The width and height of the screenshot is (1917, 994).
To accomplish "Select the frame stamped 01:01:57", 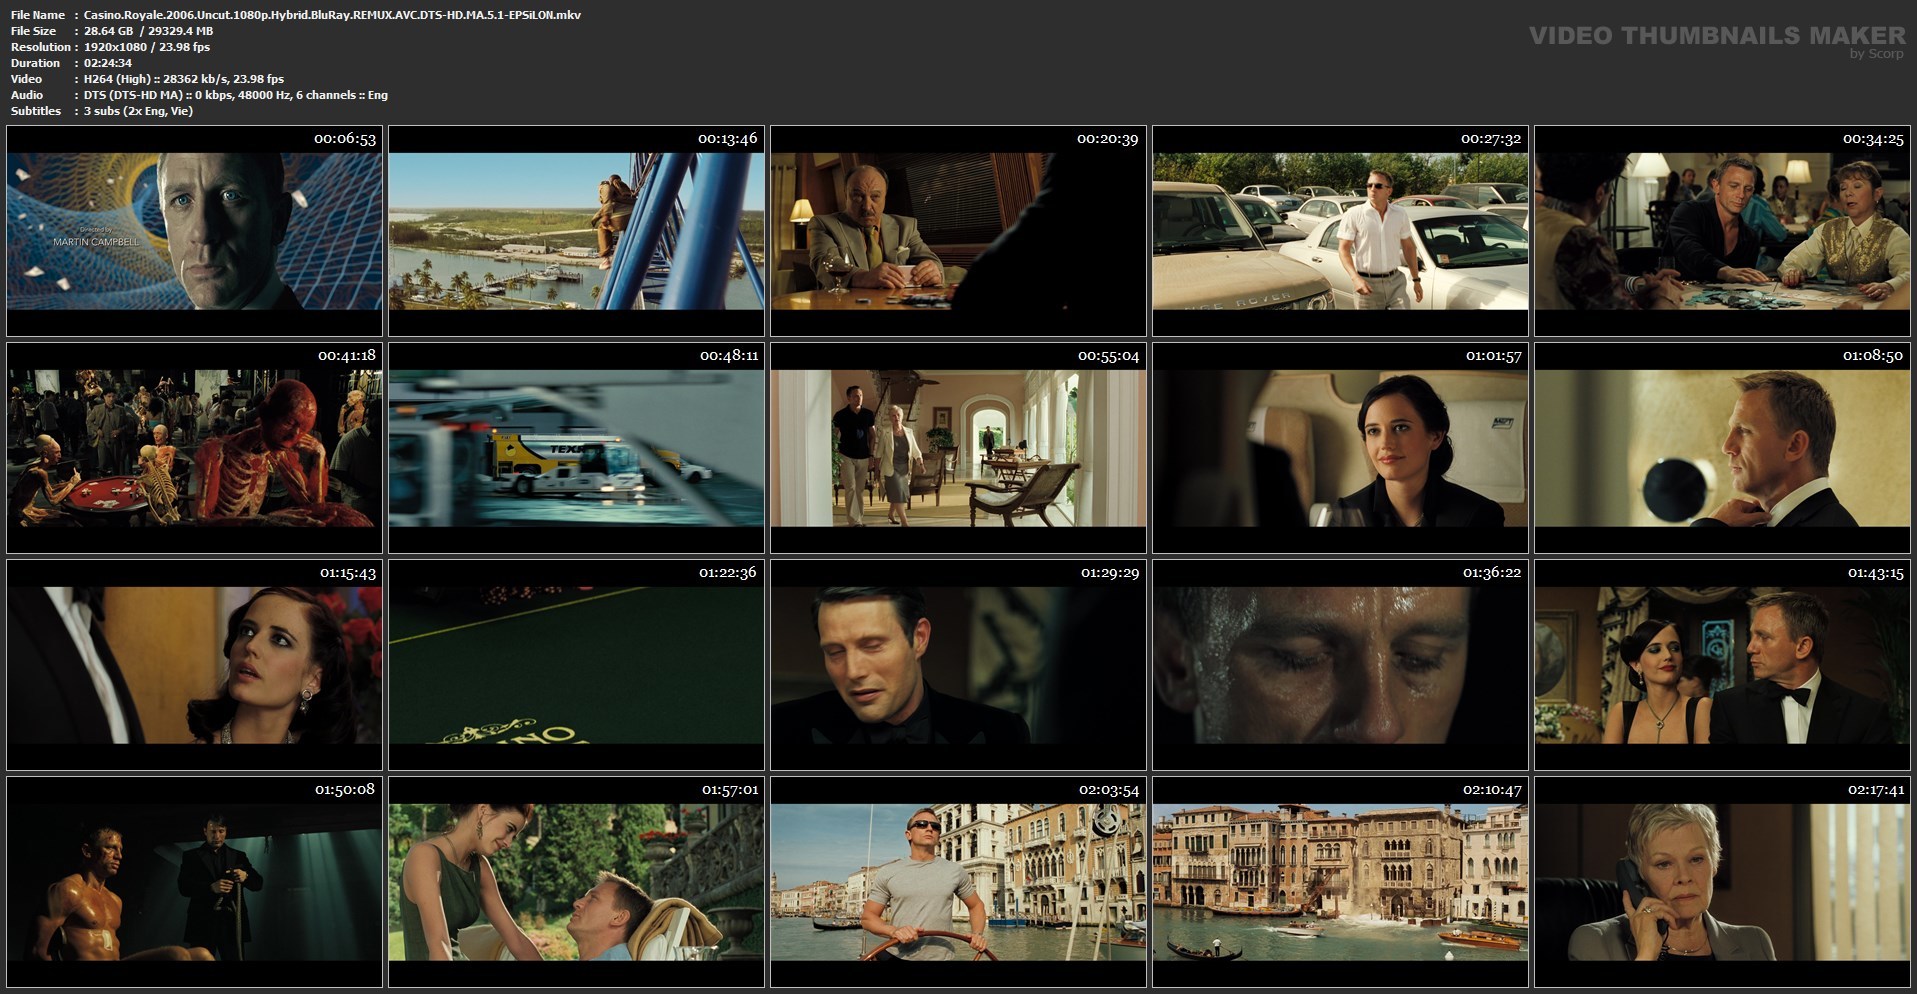I will click(x=1340, y=448).
